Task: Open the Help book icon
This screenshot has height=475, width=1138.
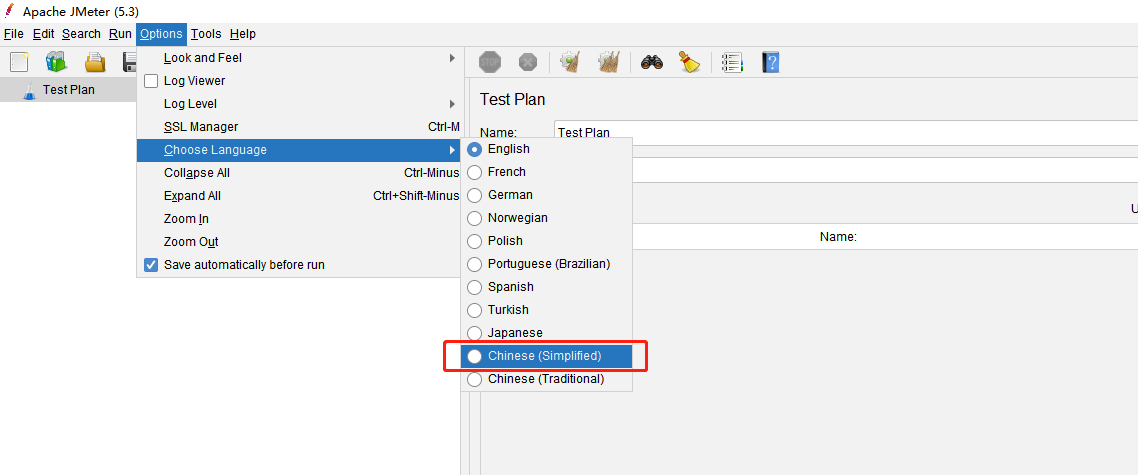Action: click(x=771, y=62)
